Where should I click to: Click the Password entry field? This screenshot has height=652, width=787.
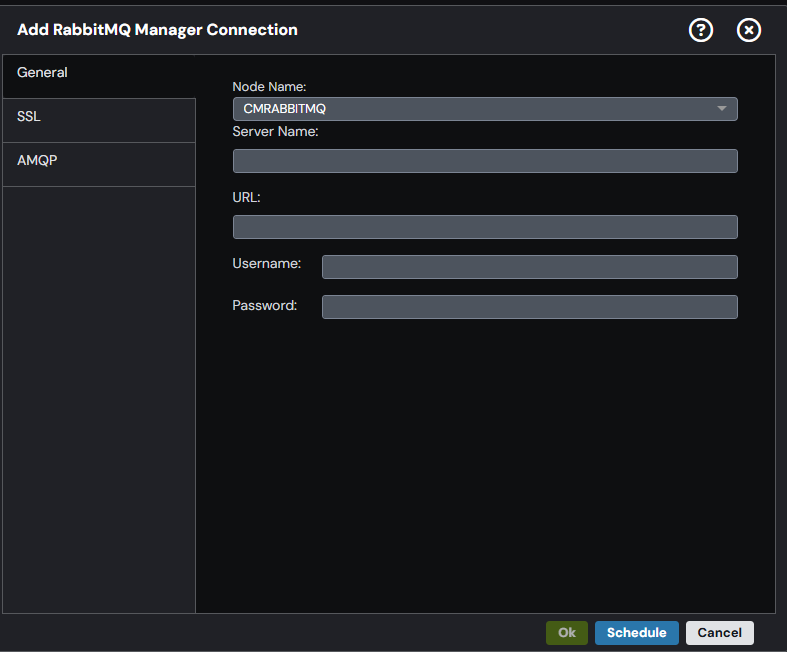(x=530, y=307)
